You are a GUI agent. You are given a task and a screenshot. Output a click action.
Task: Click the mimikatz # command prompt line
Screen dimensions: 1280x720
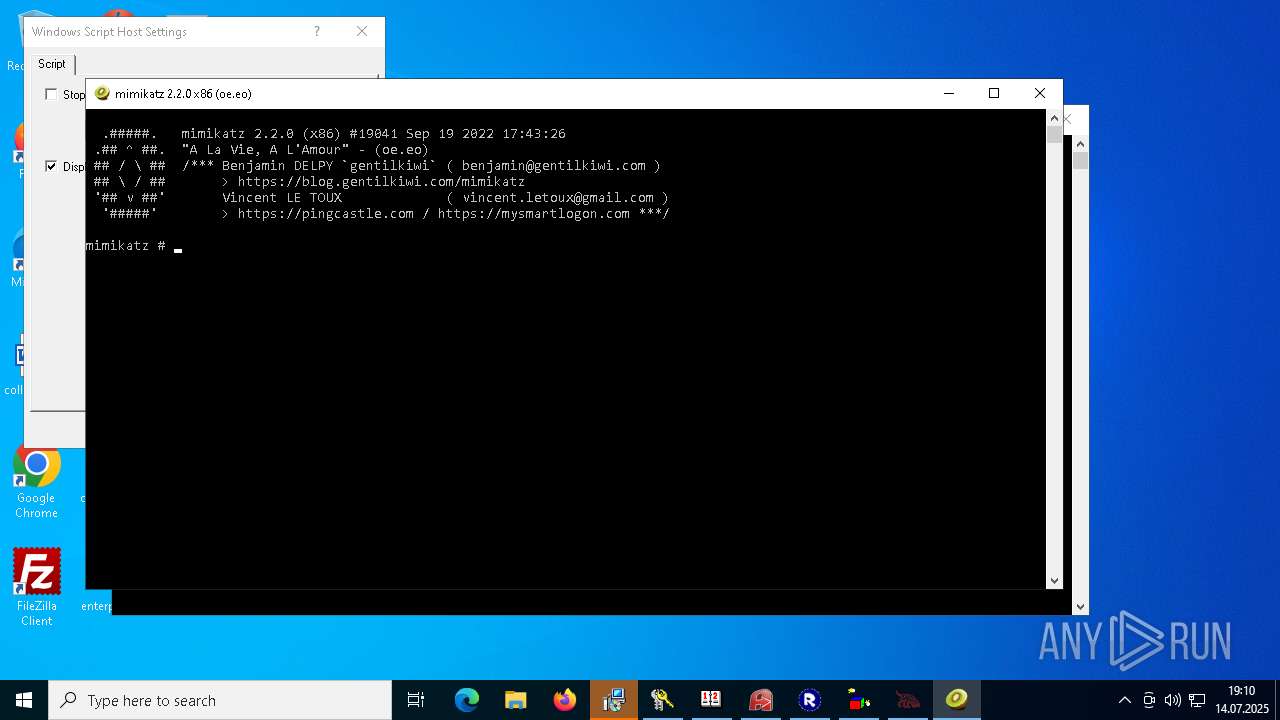point(134,246)
